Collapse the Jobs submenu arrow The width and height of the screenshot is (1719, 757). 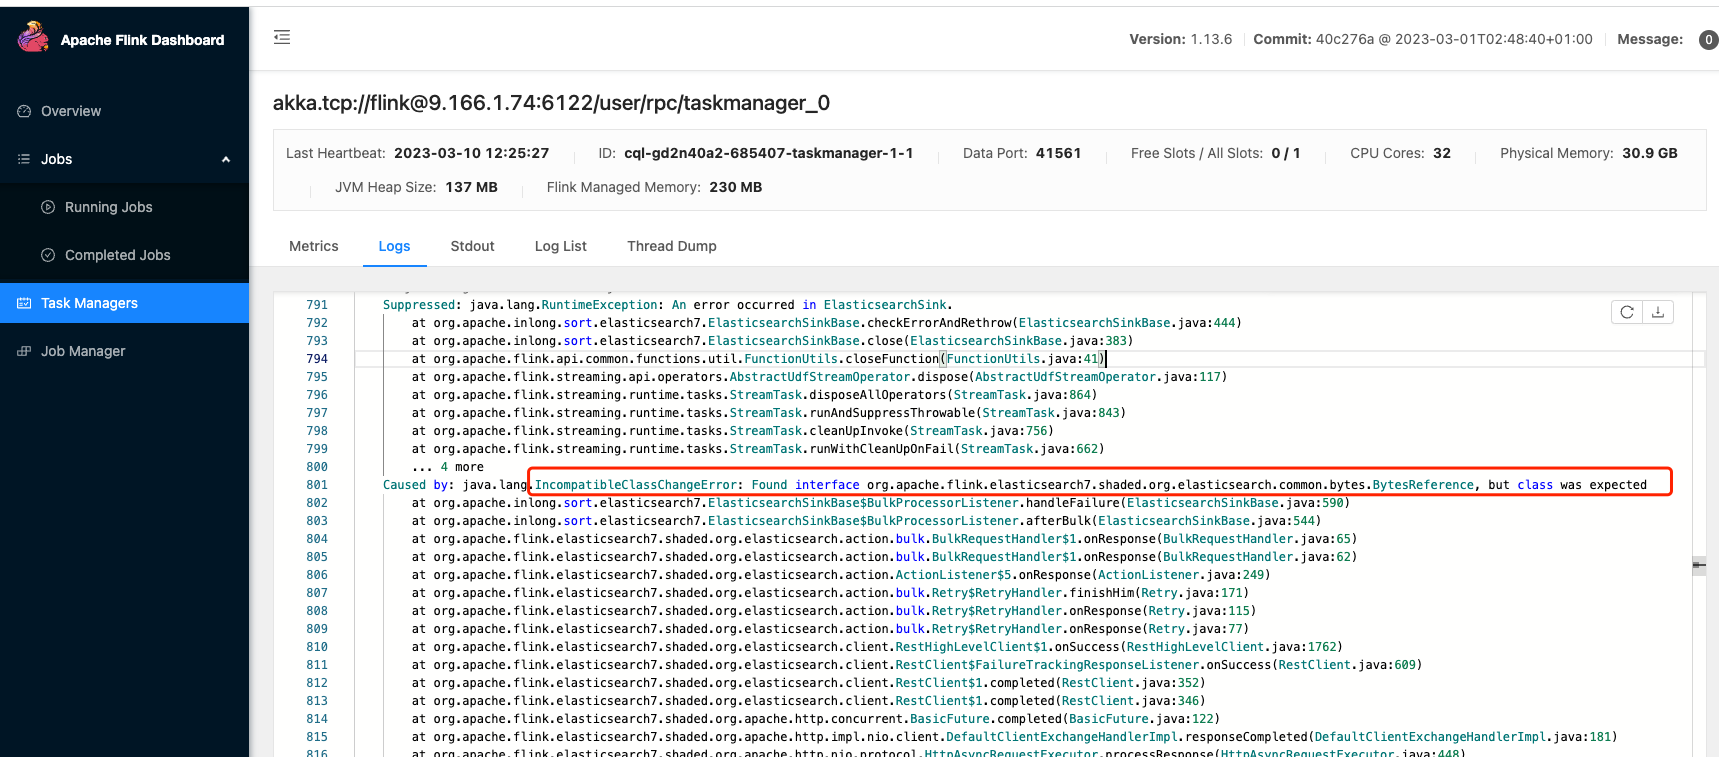226,159
